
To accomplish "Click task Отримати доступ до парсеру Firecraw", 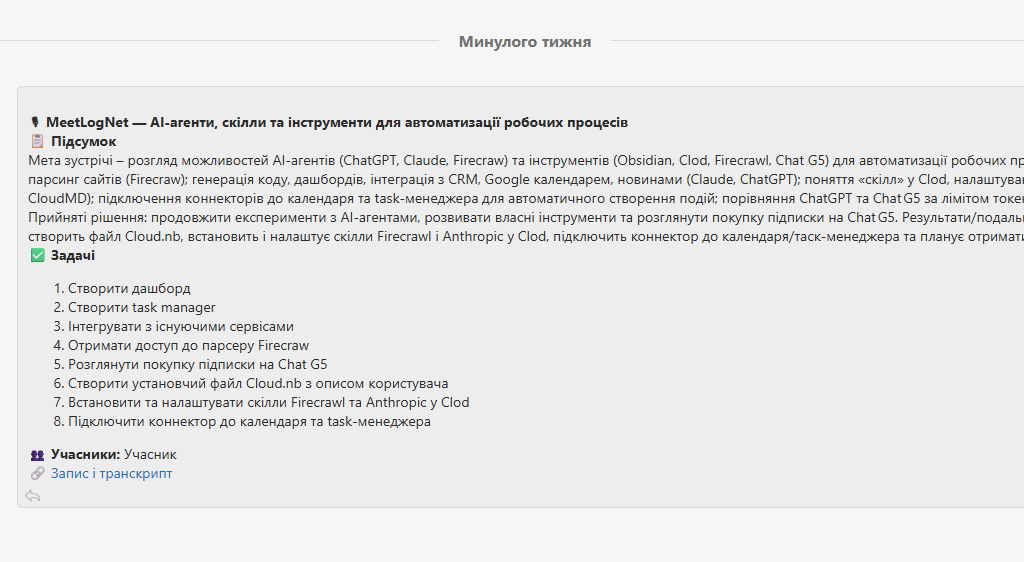I will [x=189, y=345].
